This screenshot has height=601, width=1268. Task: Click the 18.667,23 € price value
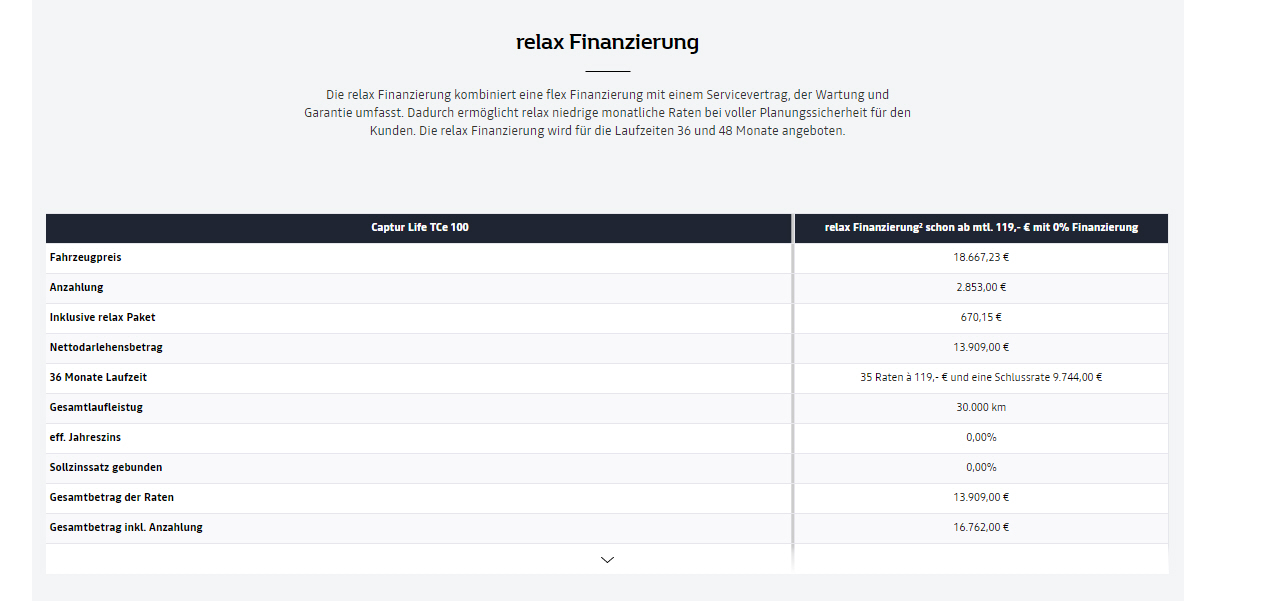[x=981, y=257]
